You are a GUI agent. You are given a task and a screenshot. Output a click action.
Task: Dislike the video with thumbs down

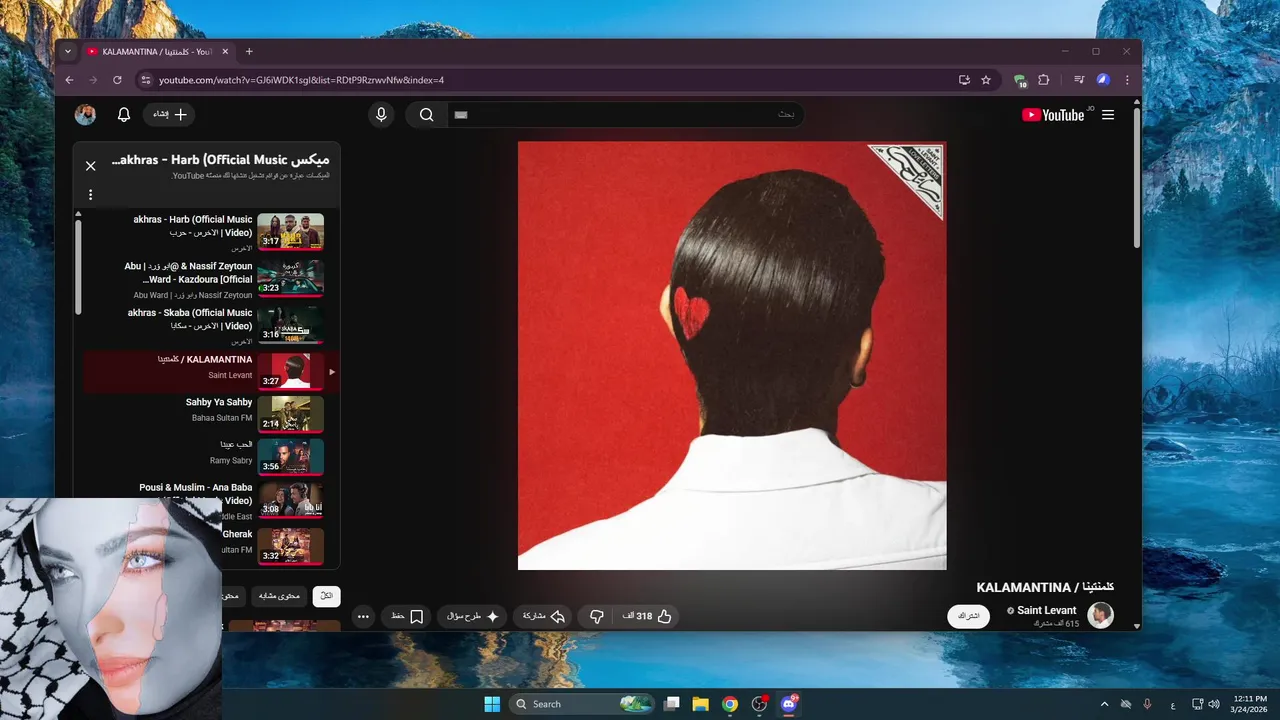pyautogui.click(x=597, y=616)
